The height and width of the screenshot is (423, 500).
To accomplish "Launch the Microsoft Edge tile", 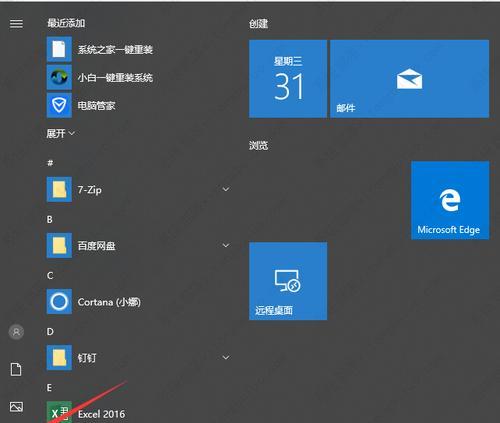I will point(450,200).
